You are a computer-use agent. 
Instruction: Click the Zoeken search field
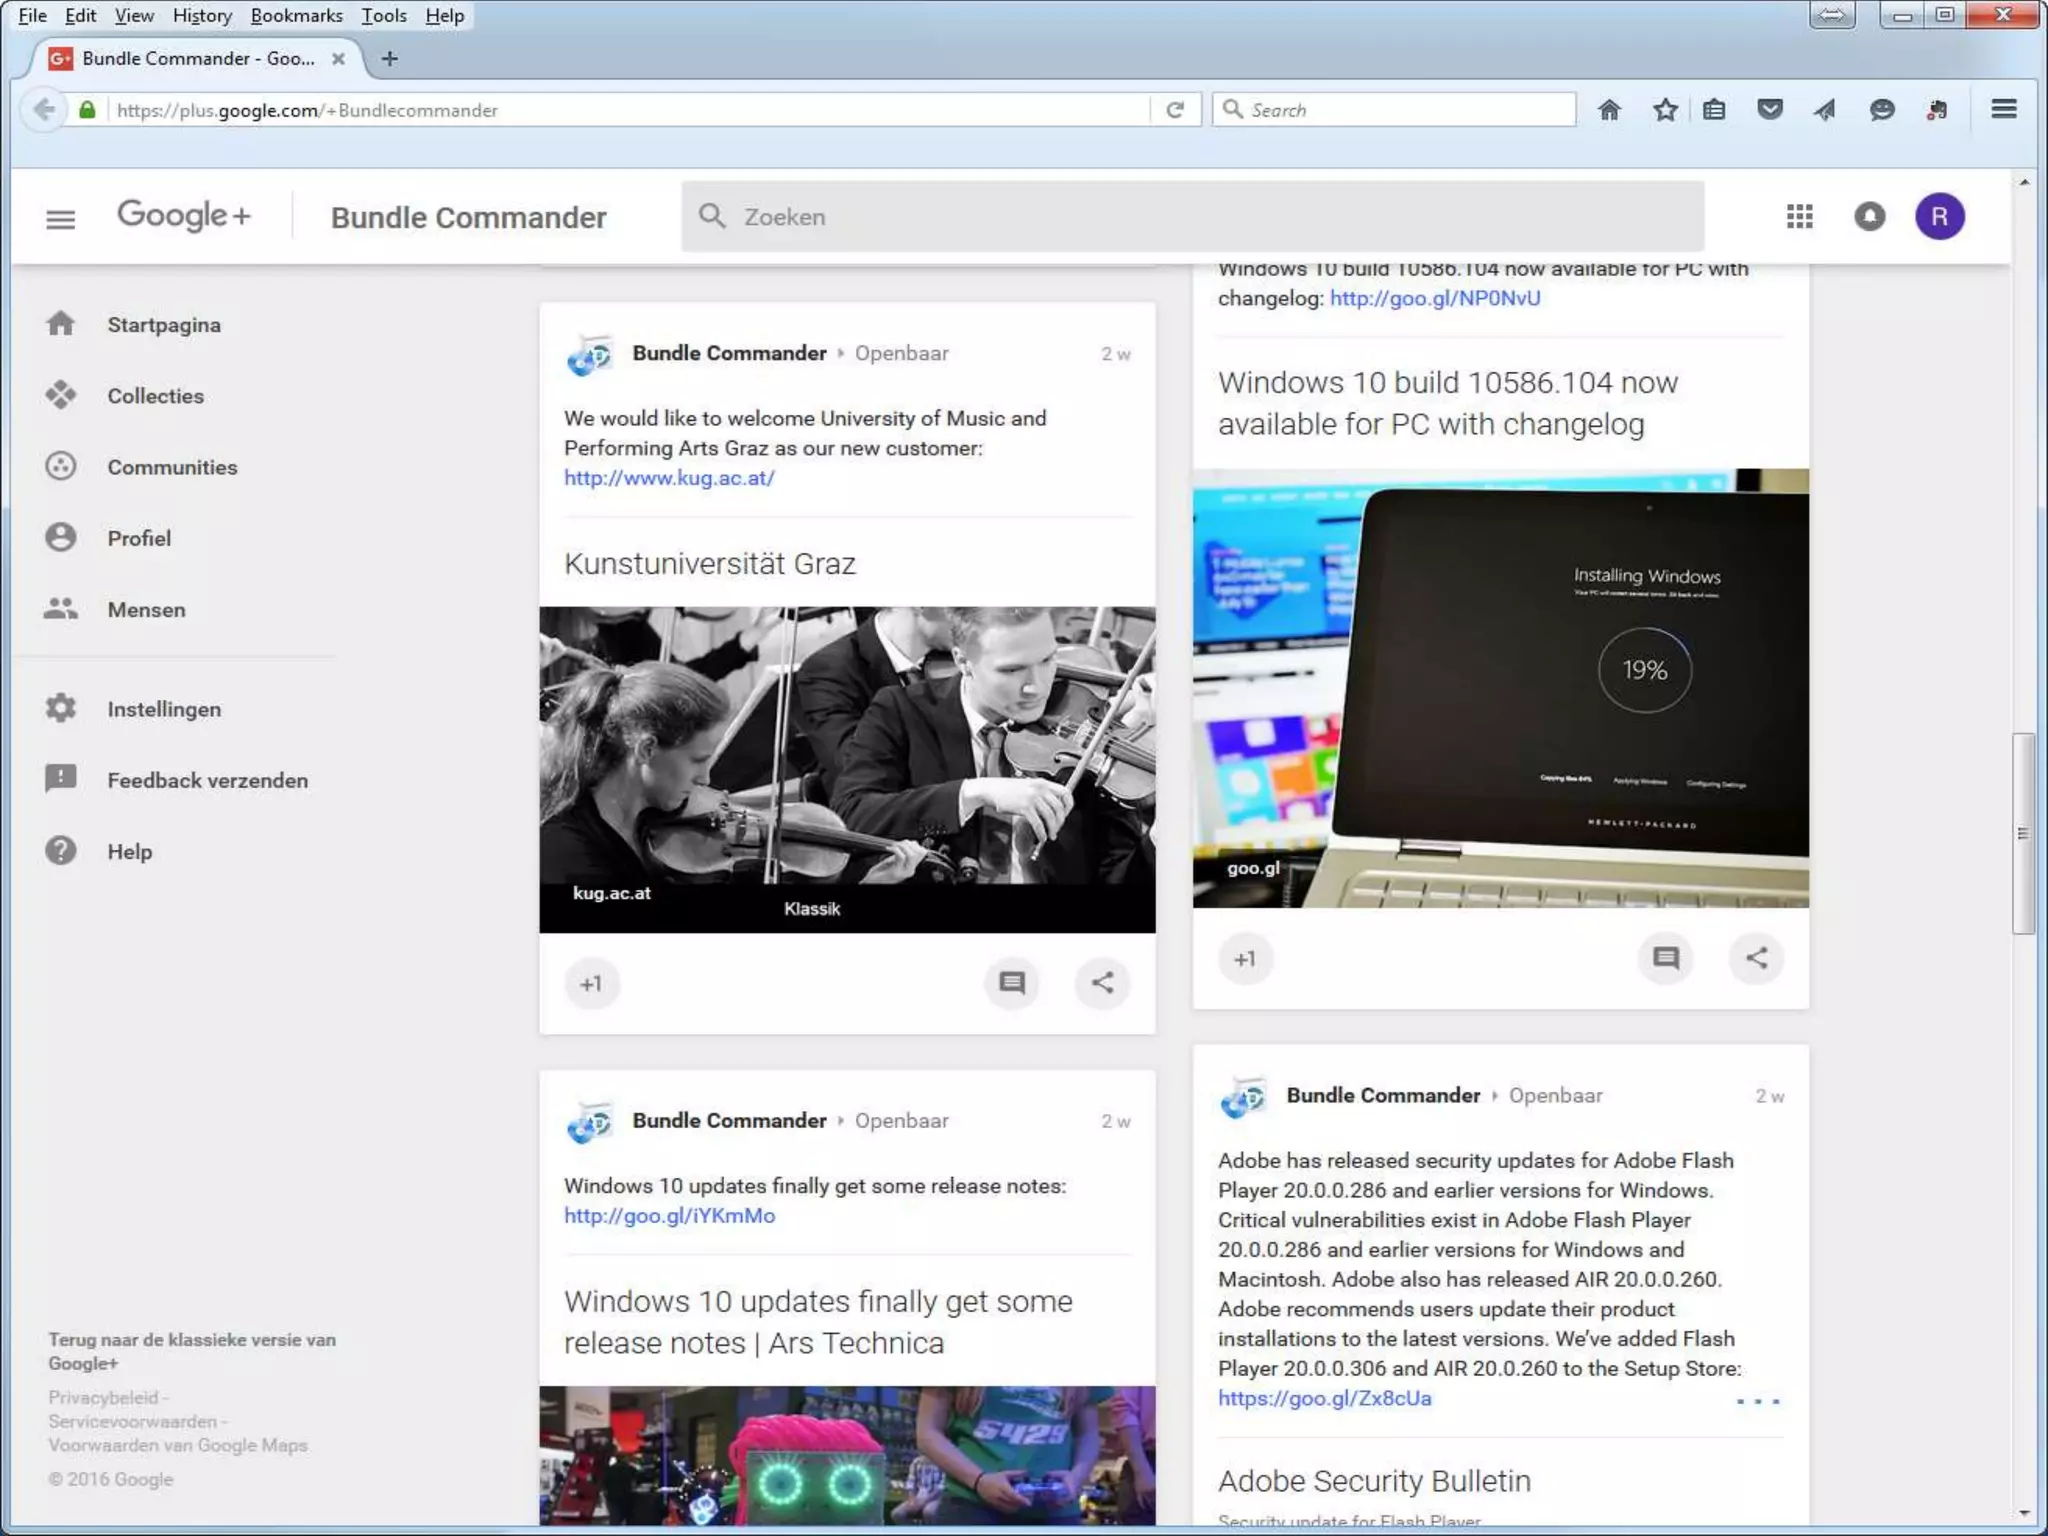point(1192,216)
